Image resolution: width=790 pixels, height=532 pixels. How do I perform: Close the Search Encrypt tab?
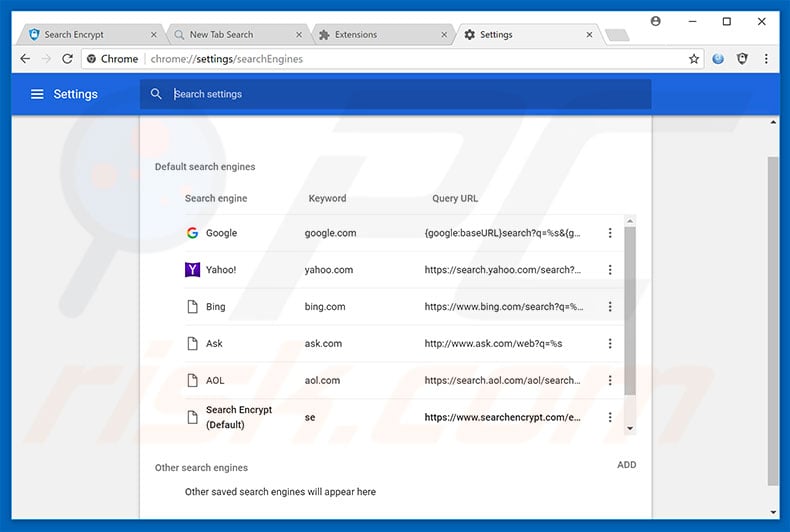pyautogui.click(x=154, y=35)
